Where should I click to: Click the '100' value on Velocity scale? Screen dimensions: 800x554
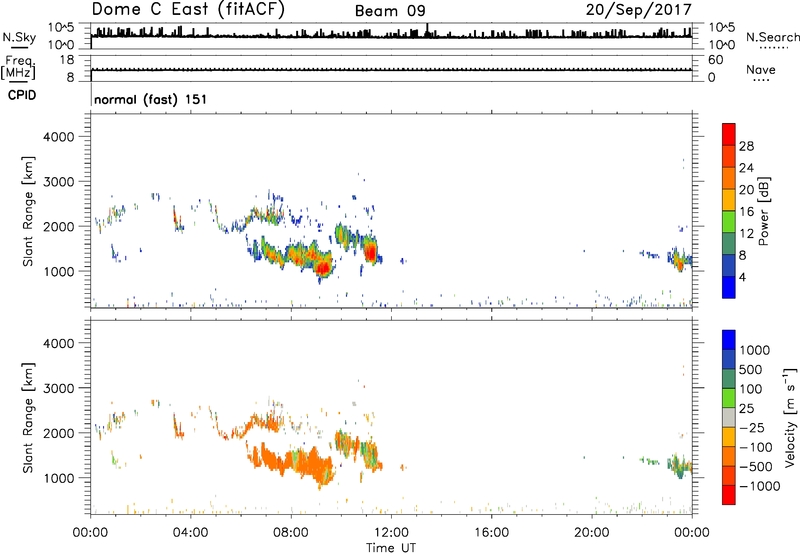pos(751,389)
